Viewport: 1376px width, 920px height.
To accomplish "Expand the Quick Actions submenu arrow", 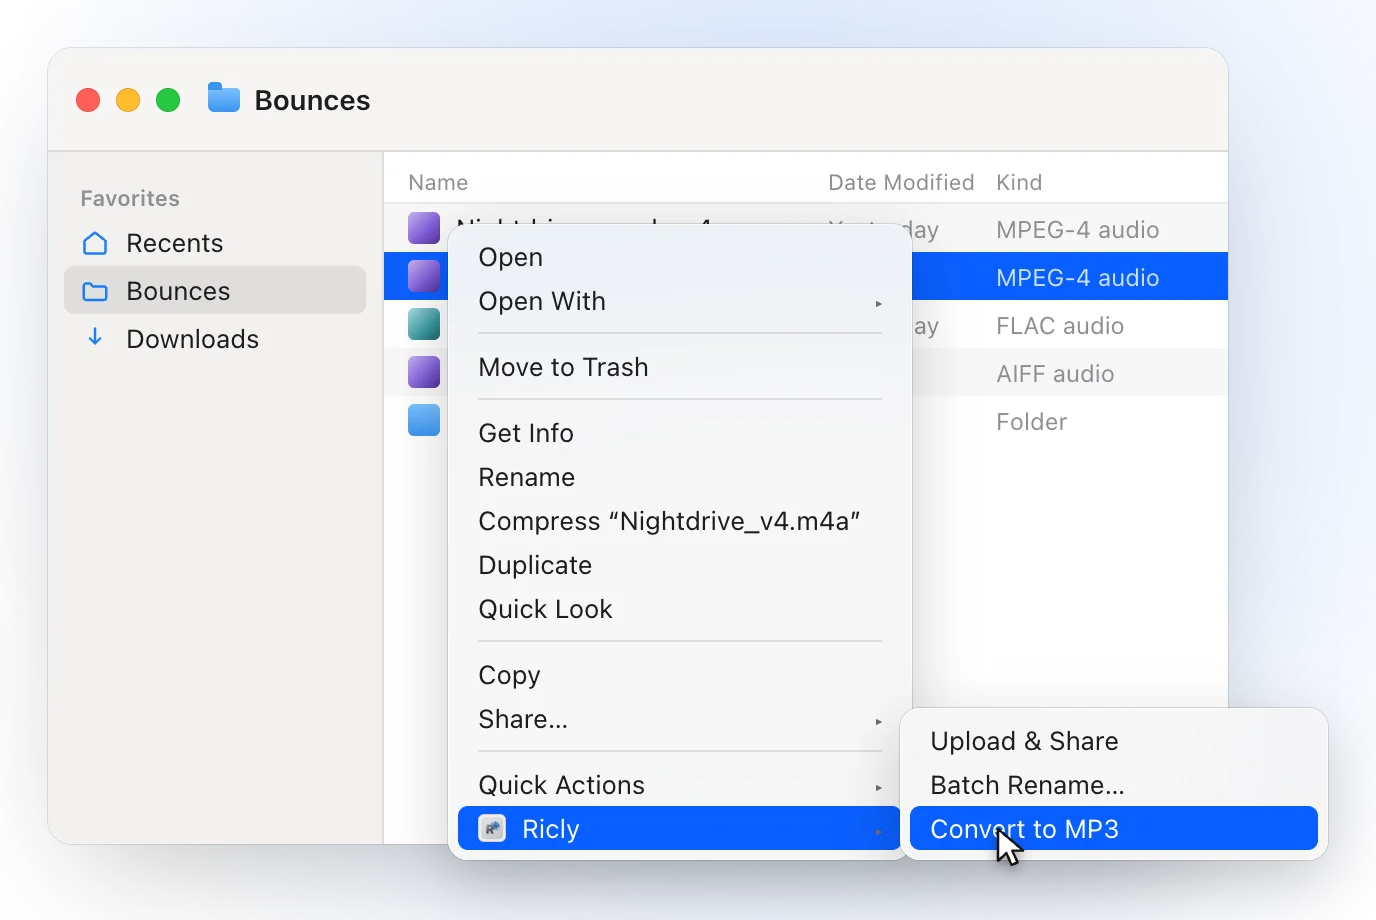I will [879, 787].
